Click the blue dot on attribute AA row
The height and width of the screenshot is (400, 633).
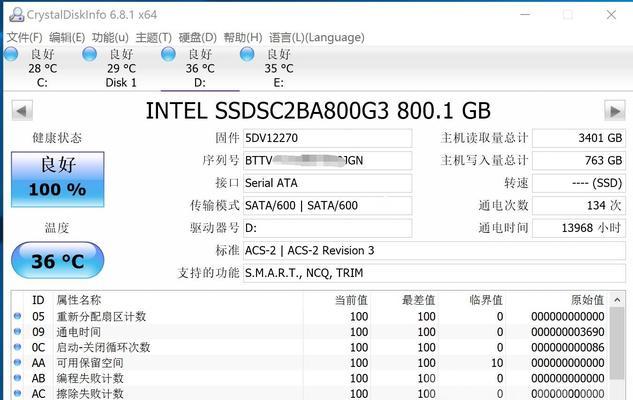point(17,362)
